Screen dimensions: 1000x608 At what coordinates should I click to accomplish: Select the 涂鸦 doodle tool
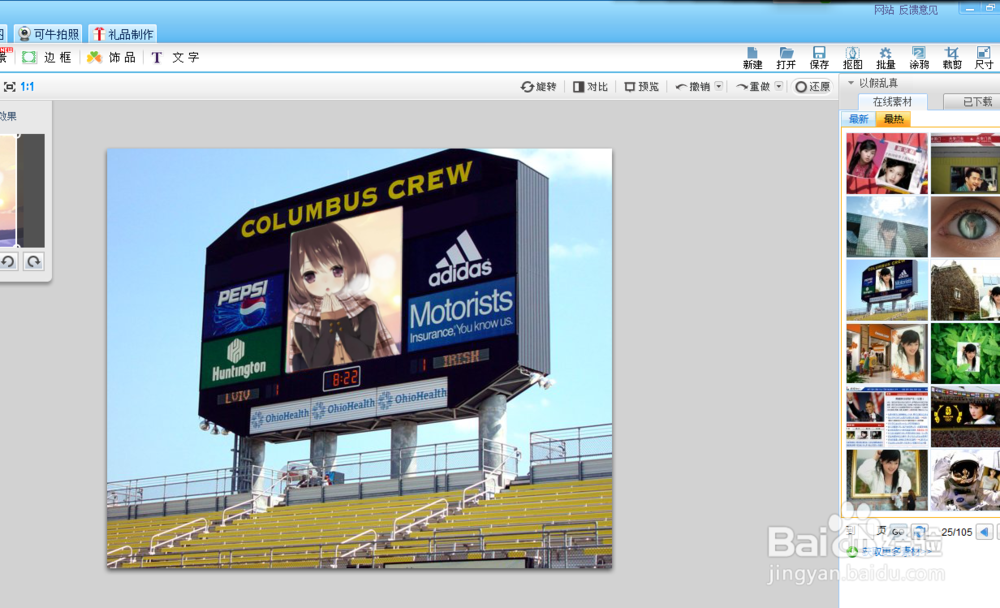pos(918,58)
